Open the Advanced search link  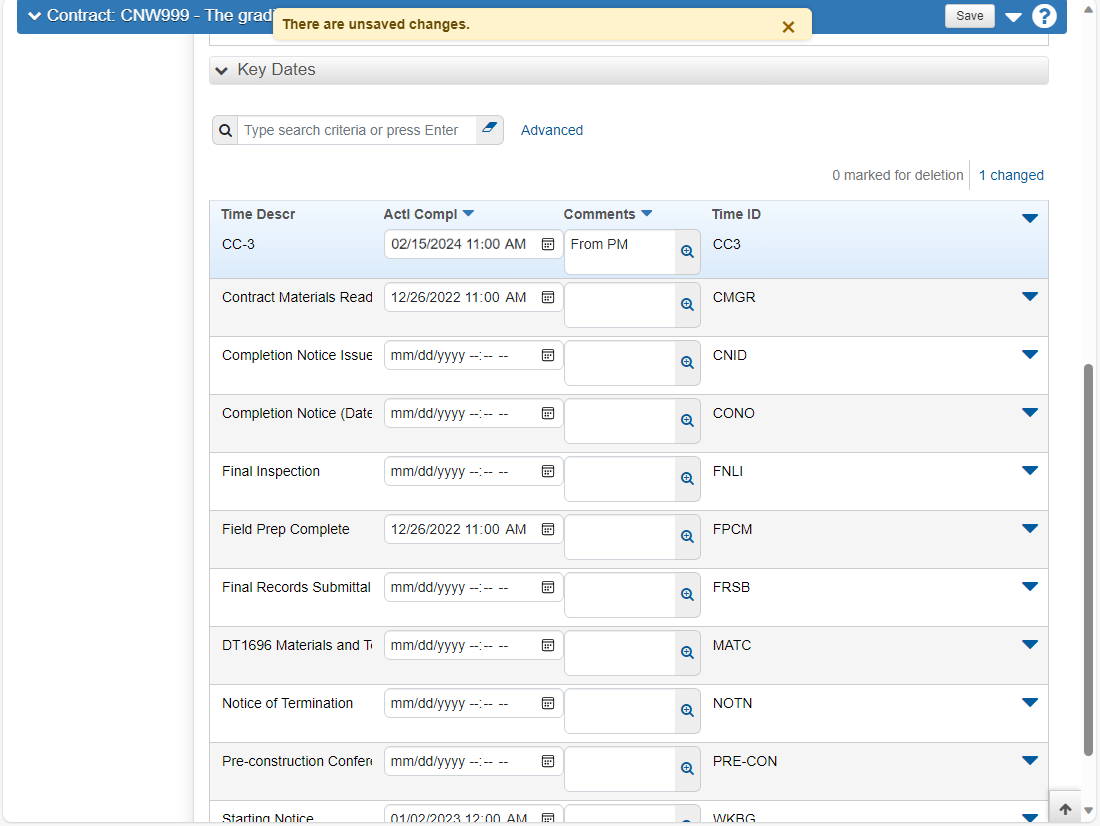[x=551, y=131]
